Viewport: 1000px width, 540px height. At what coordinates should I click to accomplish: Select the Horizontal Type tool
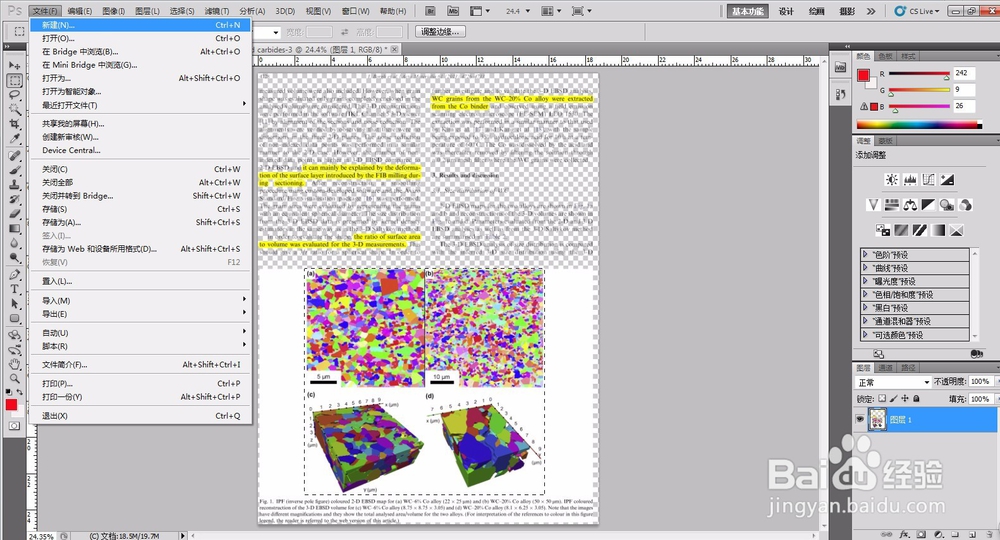[15, 289]
